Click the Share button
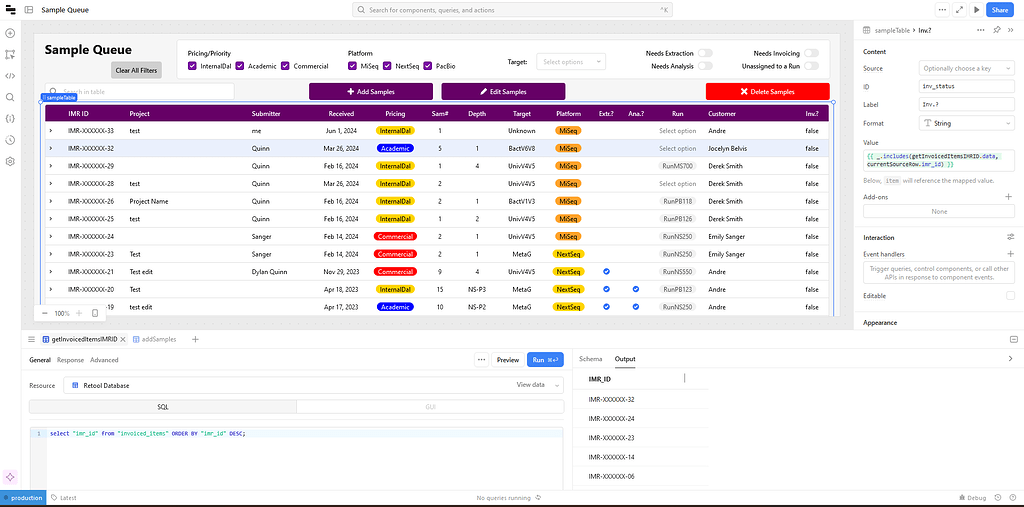Image resolution: width=1024 pixels, height=507 pixels. pos(998,10)
